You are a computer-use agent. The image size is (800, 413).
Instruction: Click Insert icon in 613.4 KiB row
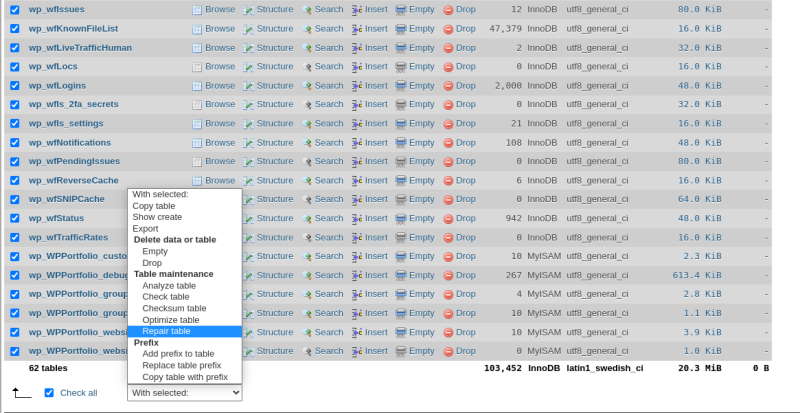pos(357,275)
